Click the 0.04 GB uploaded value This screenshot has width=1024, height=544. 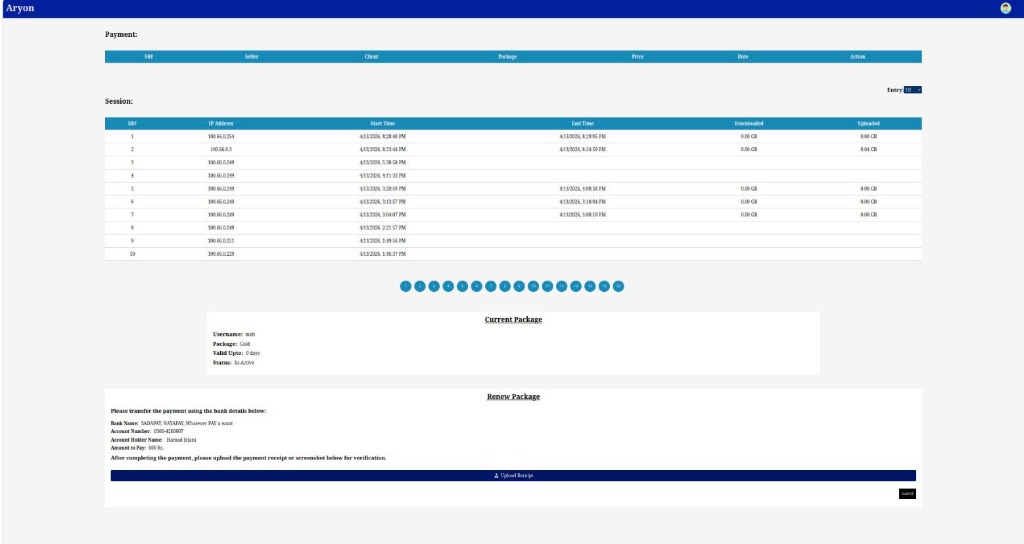[x=869, y=150]
